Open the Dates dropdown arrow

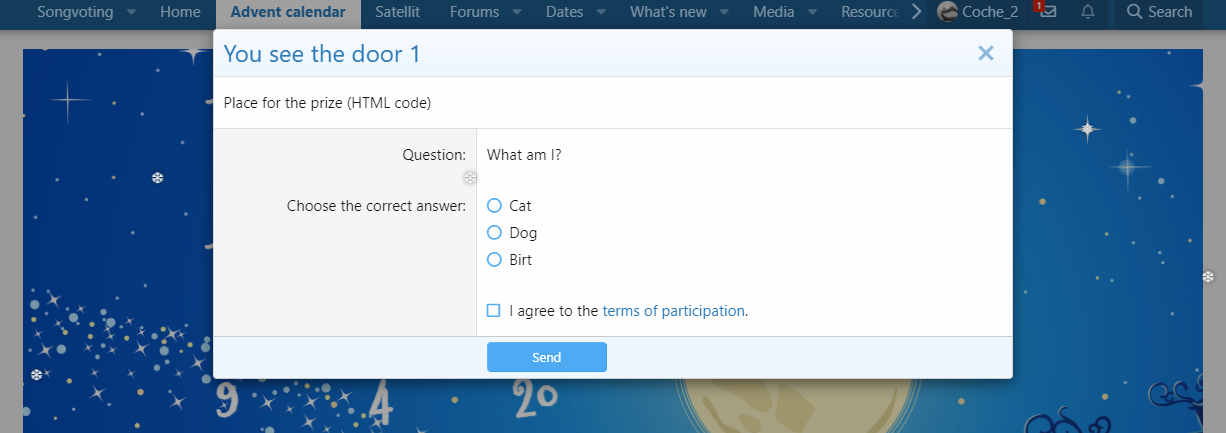(x=601, y=13)
